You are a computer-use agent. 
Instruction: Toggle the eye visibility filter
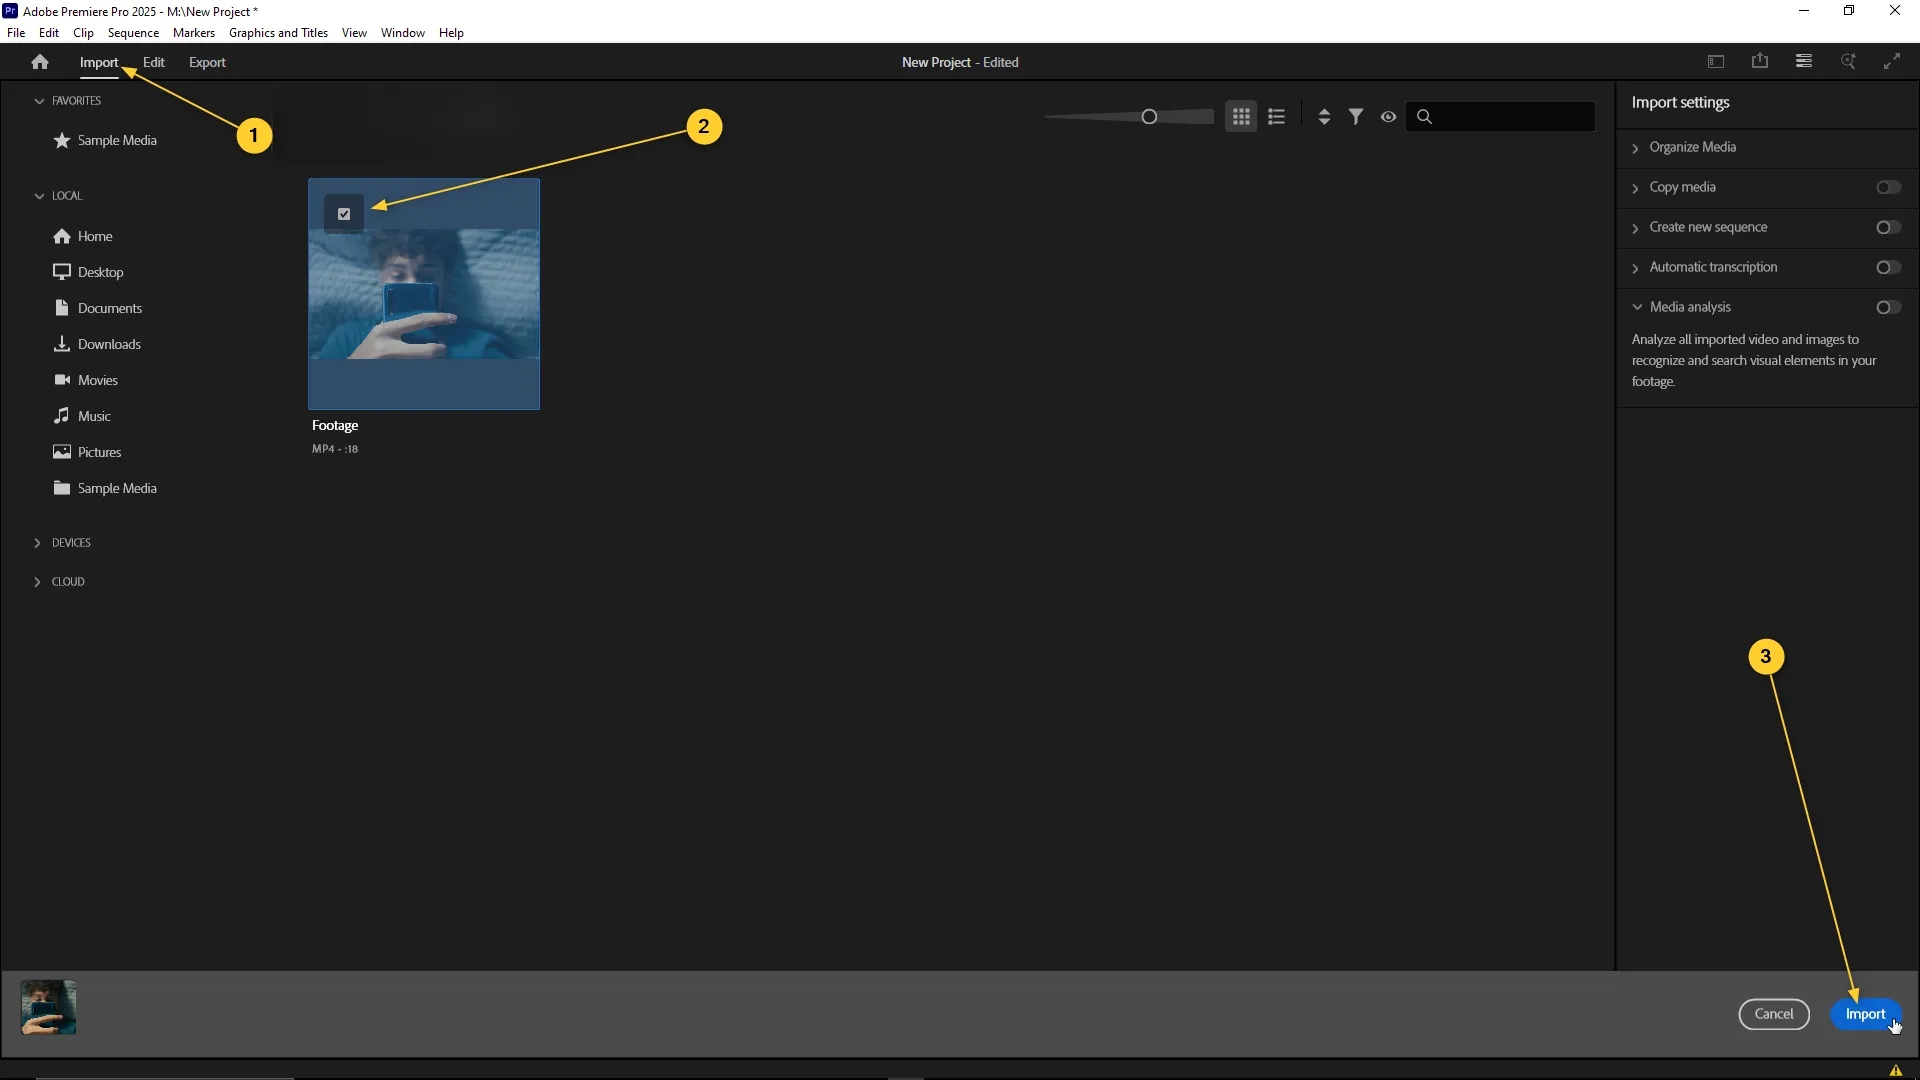(x=1388, y=117)
